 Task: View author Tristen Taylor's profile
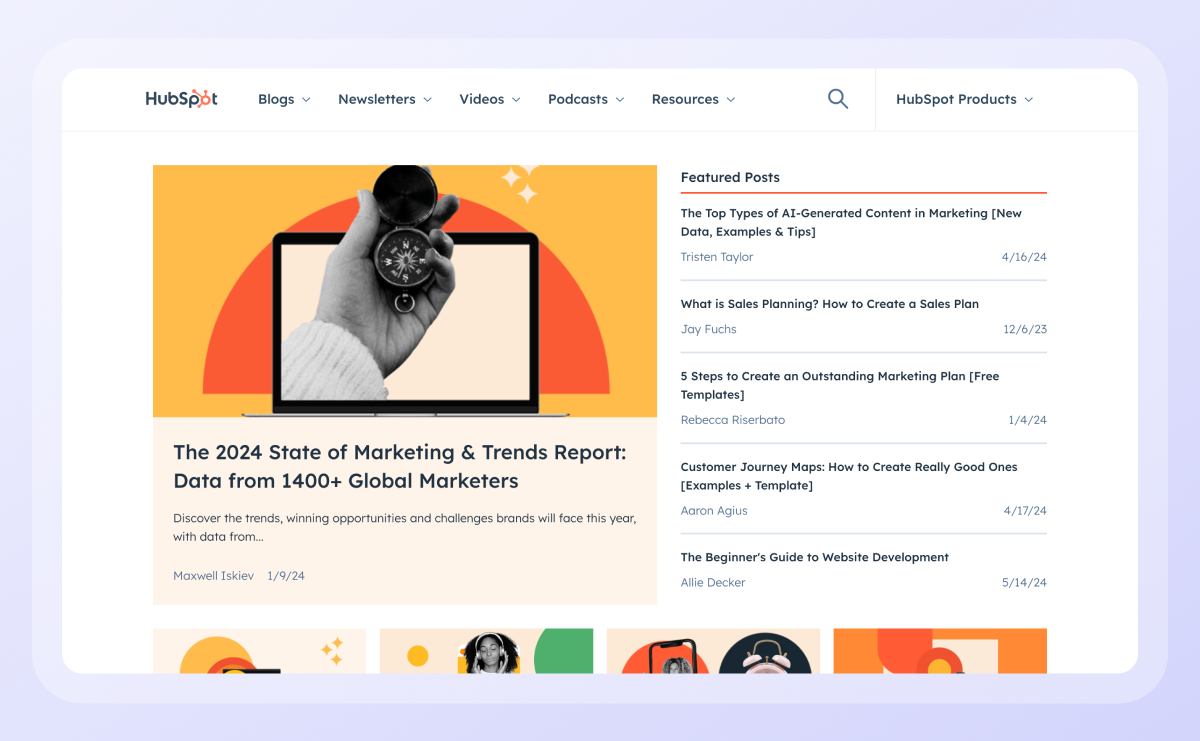(717, 257)
